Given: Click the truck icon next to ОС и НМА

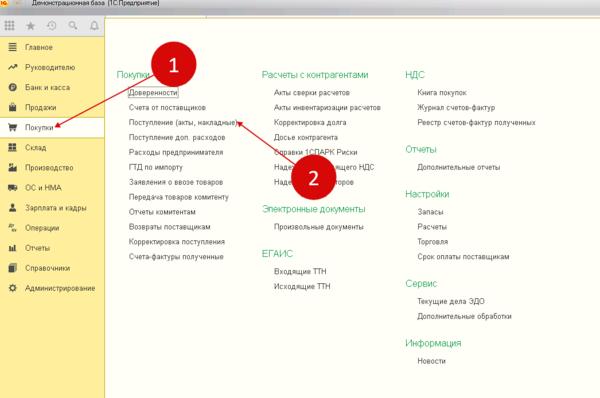Looking at the screenshot, I should click(x=13, y=188).
